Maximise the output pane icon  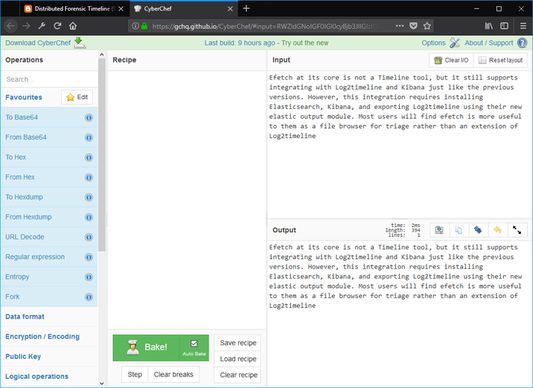point(517,230)
